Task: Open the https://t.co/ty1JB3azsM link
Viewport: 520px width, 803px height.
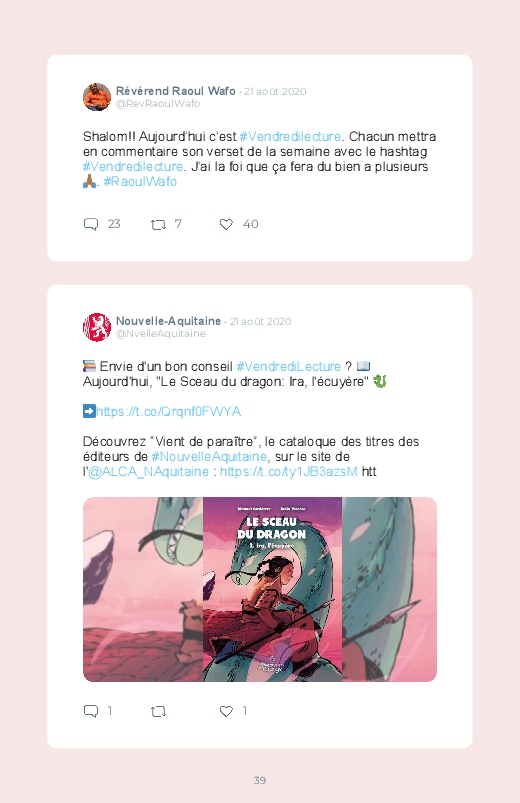Action: point(288,472)
